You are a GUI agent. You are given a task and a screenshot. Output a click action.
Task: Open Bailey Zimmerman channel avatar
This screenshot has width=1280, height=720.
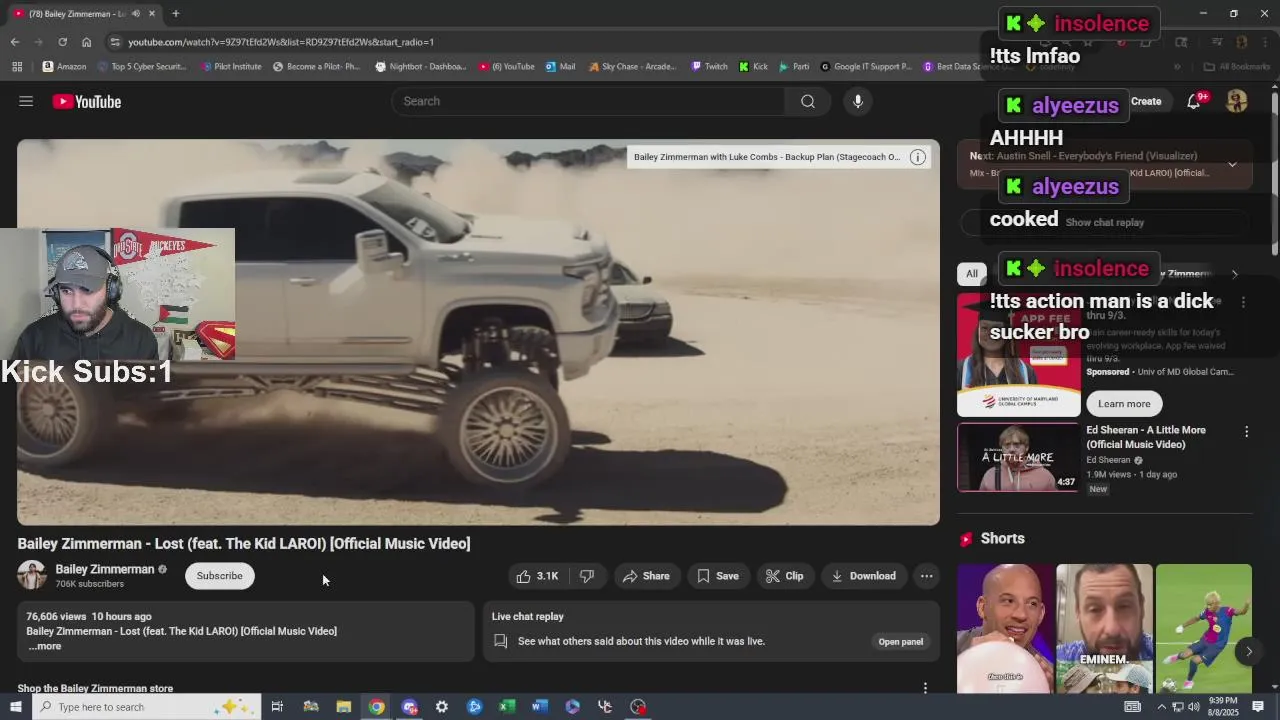click(32, 576)
